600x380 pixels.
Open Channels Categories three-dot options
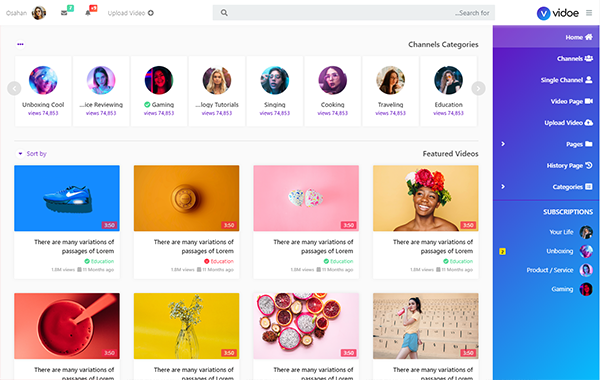tap(20, 44)
